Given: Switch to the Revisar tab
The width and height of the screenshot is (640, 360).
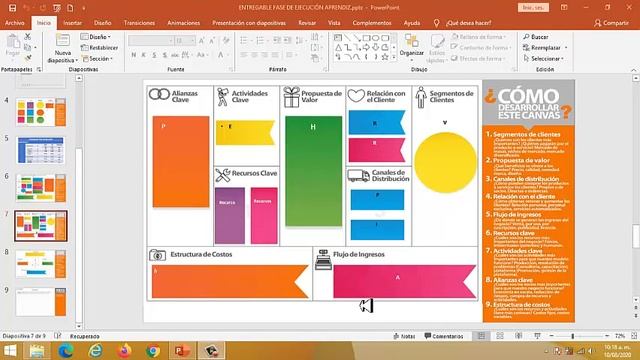Looking at the screenshot, I should pyautogui.click(x=307, y=23).
